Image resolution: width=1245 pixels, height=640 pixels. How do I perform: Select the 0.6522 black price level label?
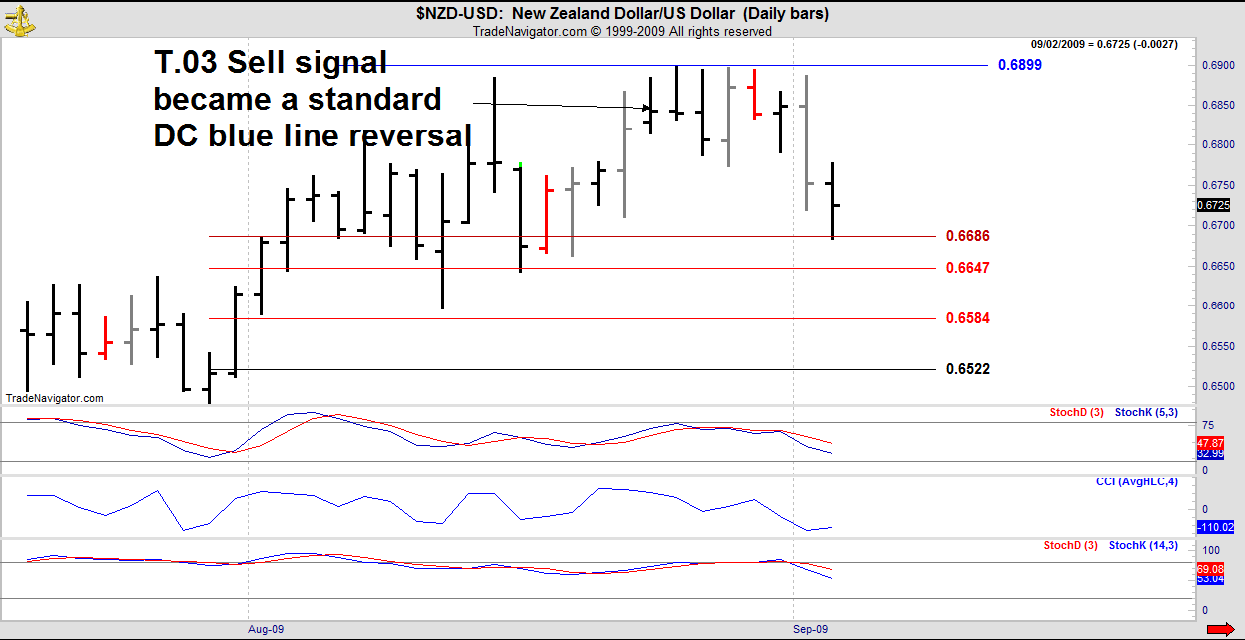point(967,369)
